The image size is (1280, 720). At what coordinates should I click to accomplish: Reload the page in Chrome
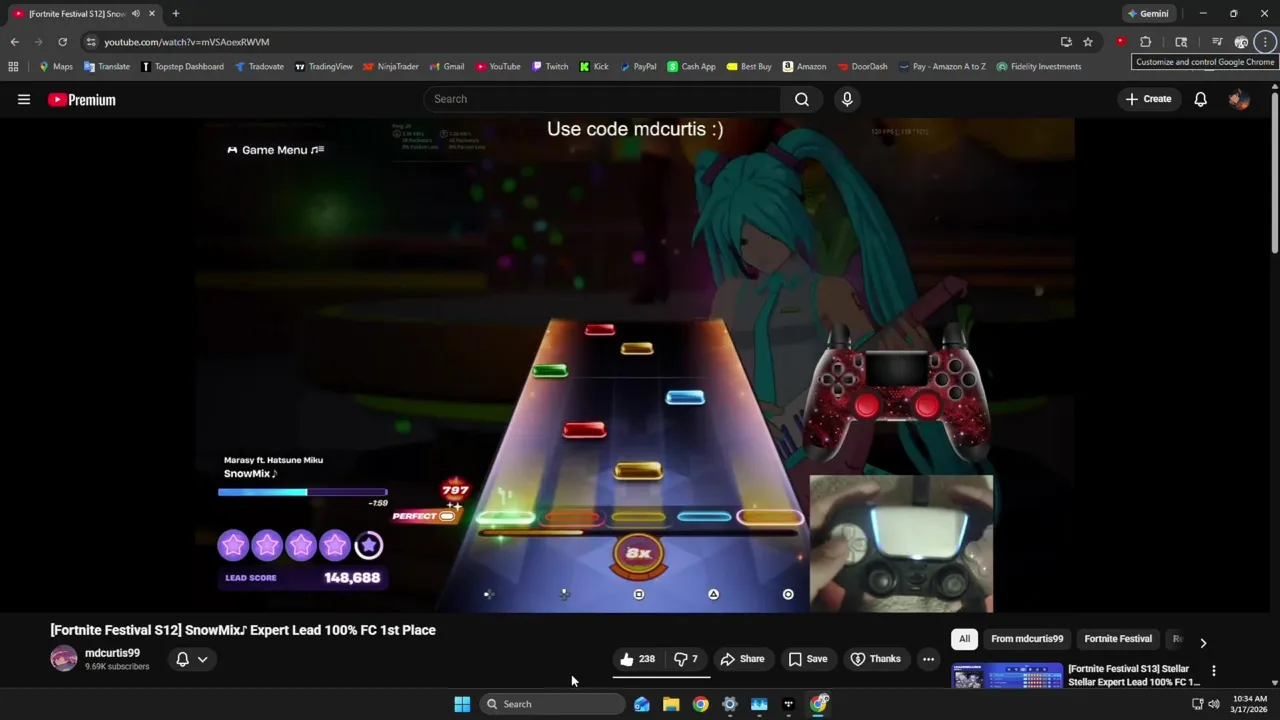click(x=62, y=42)
